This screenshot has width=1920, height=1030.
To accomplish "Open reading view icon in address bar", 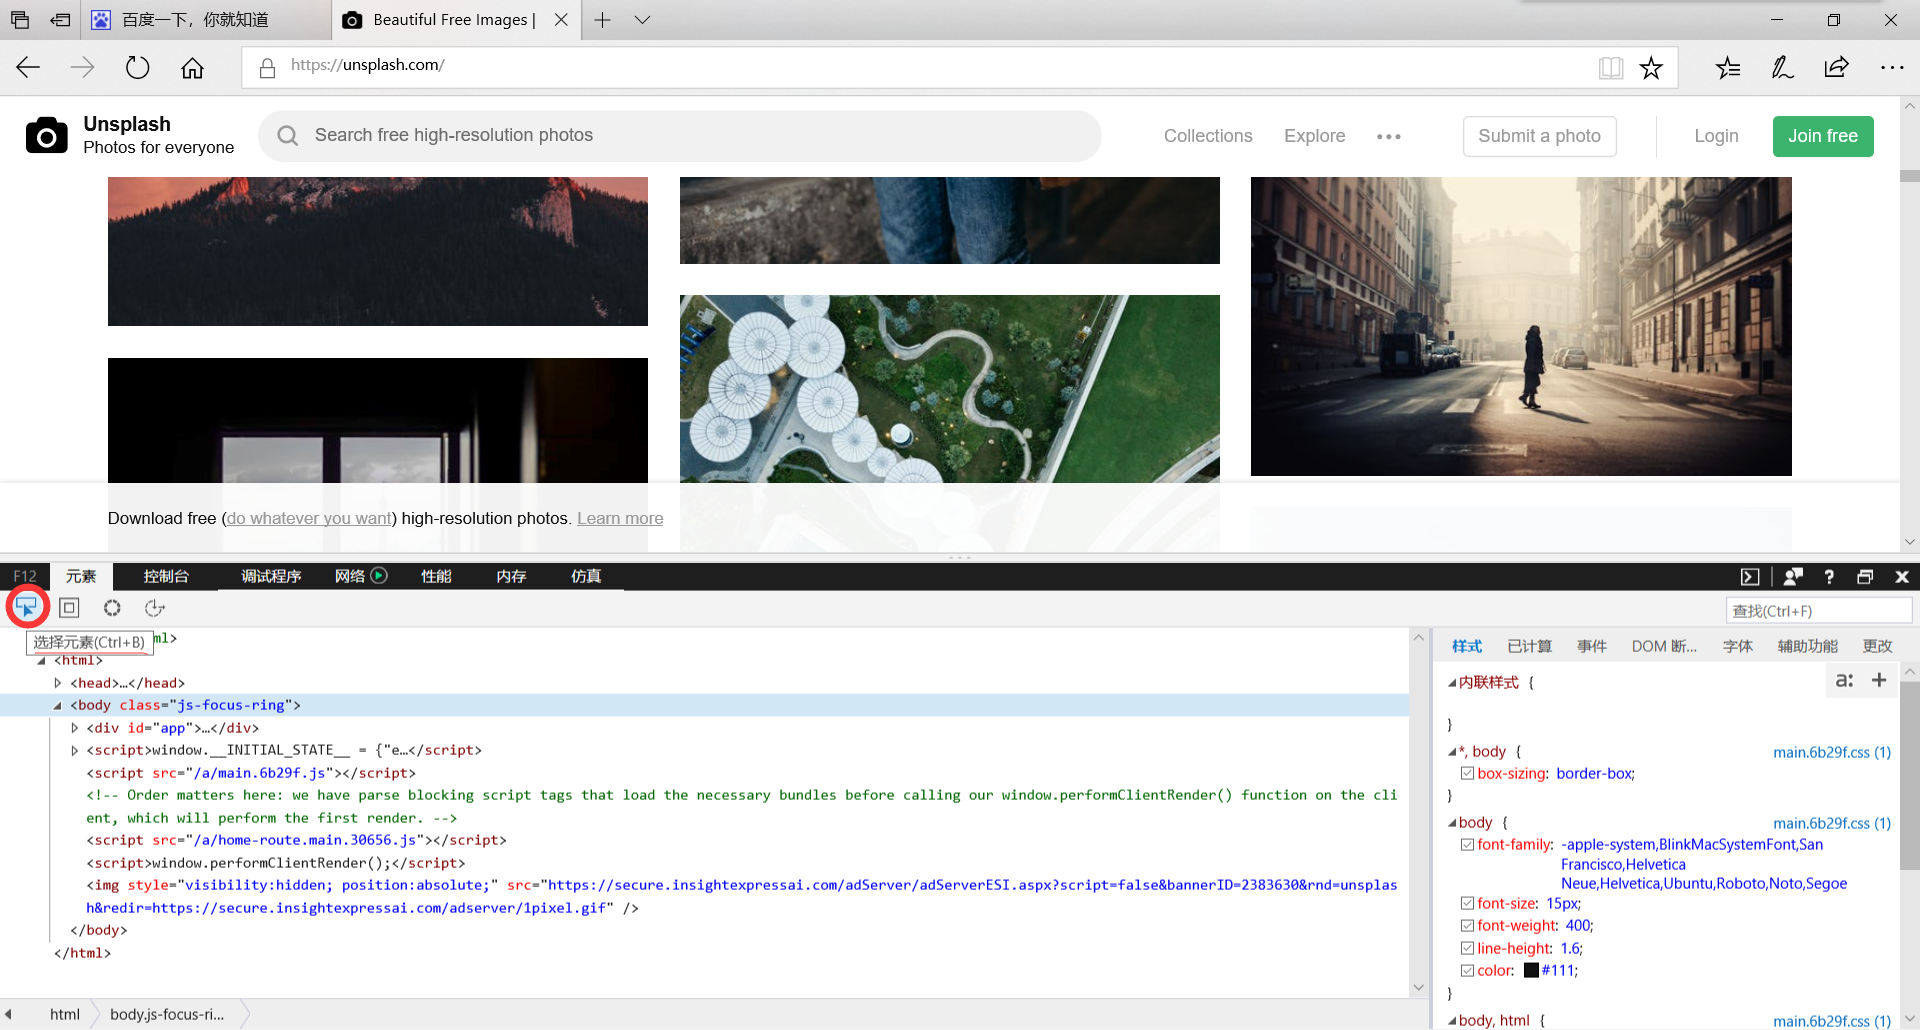I will click(1610, 67).
